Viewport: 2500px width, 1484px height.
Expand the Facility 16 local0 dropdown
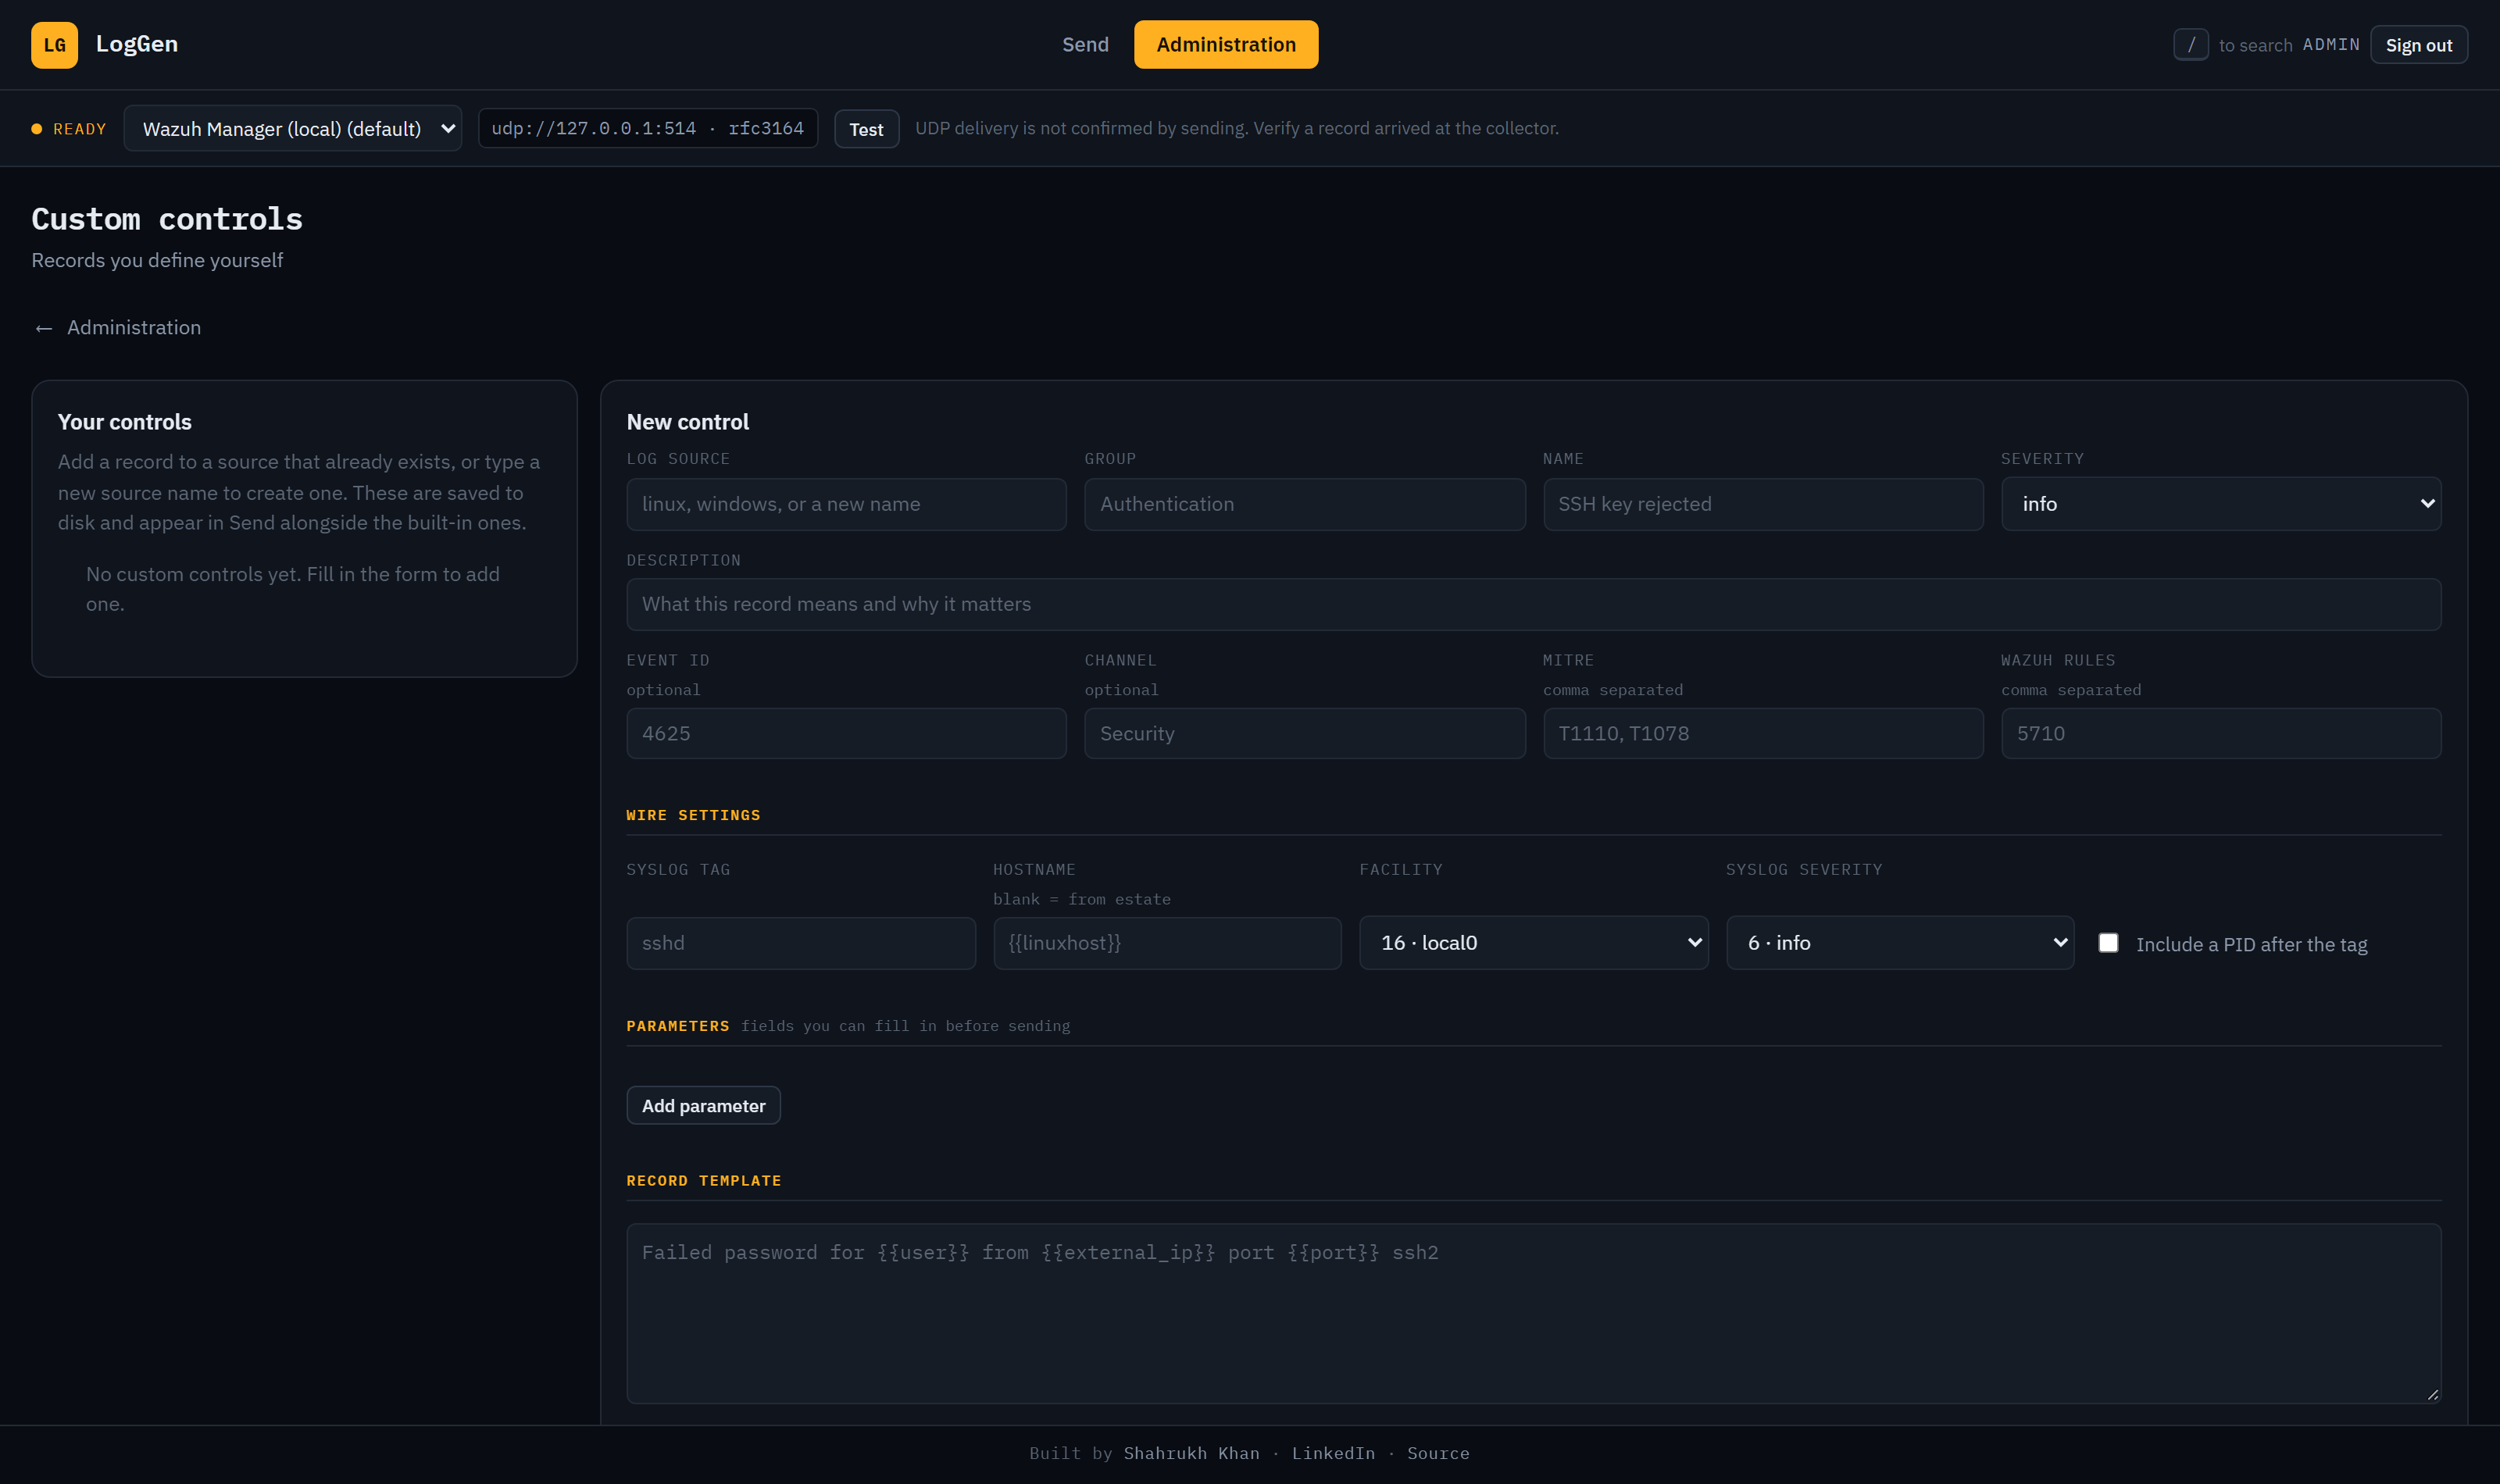pos(1533,943)
